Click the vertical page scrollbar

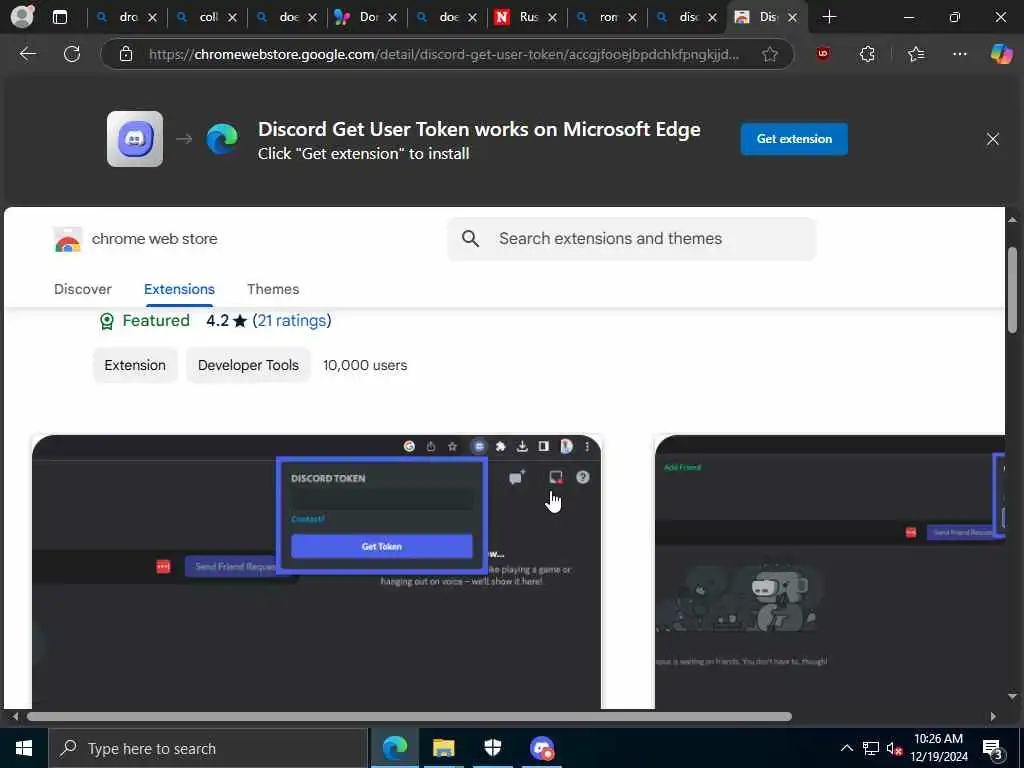click(x=1012, y=291)
